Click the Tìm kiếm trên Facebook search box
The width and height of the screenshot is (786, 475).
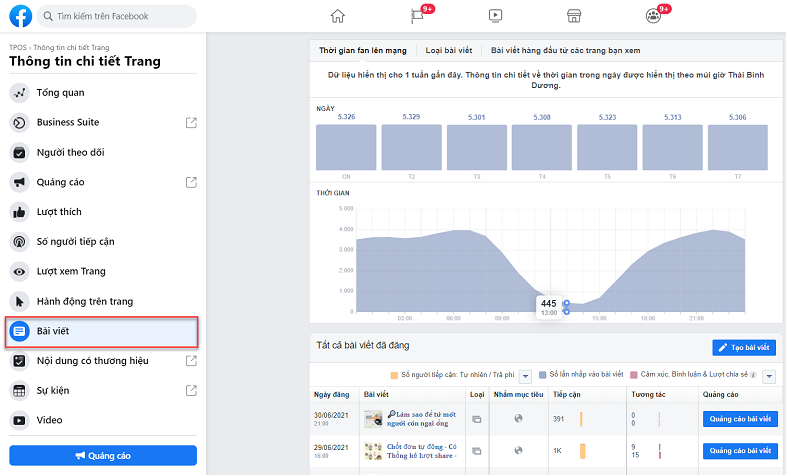click(x=116, y=16)
